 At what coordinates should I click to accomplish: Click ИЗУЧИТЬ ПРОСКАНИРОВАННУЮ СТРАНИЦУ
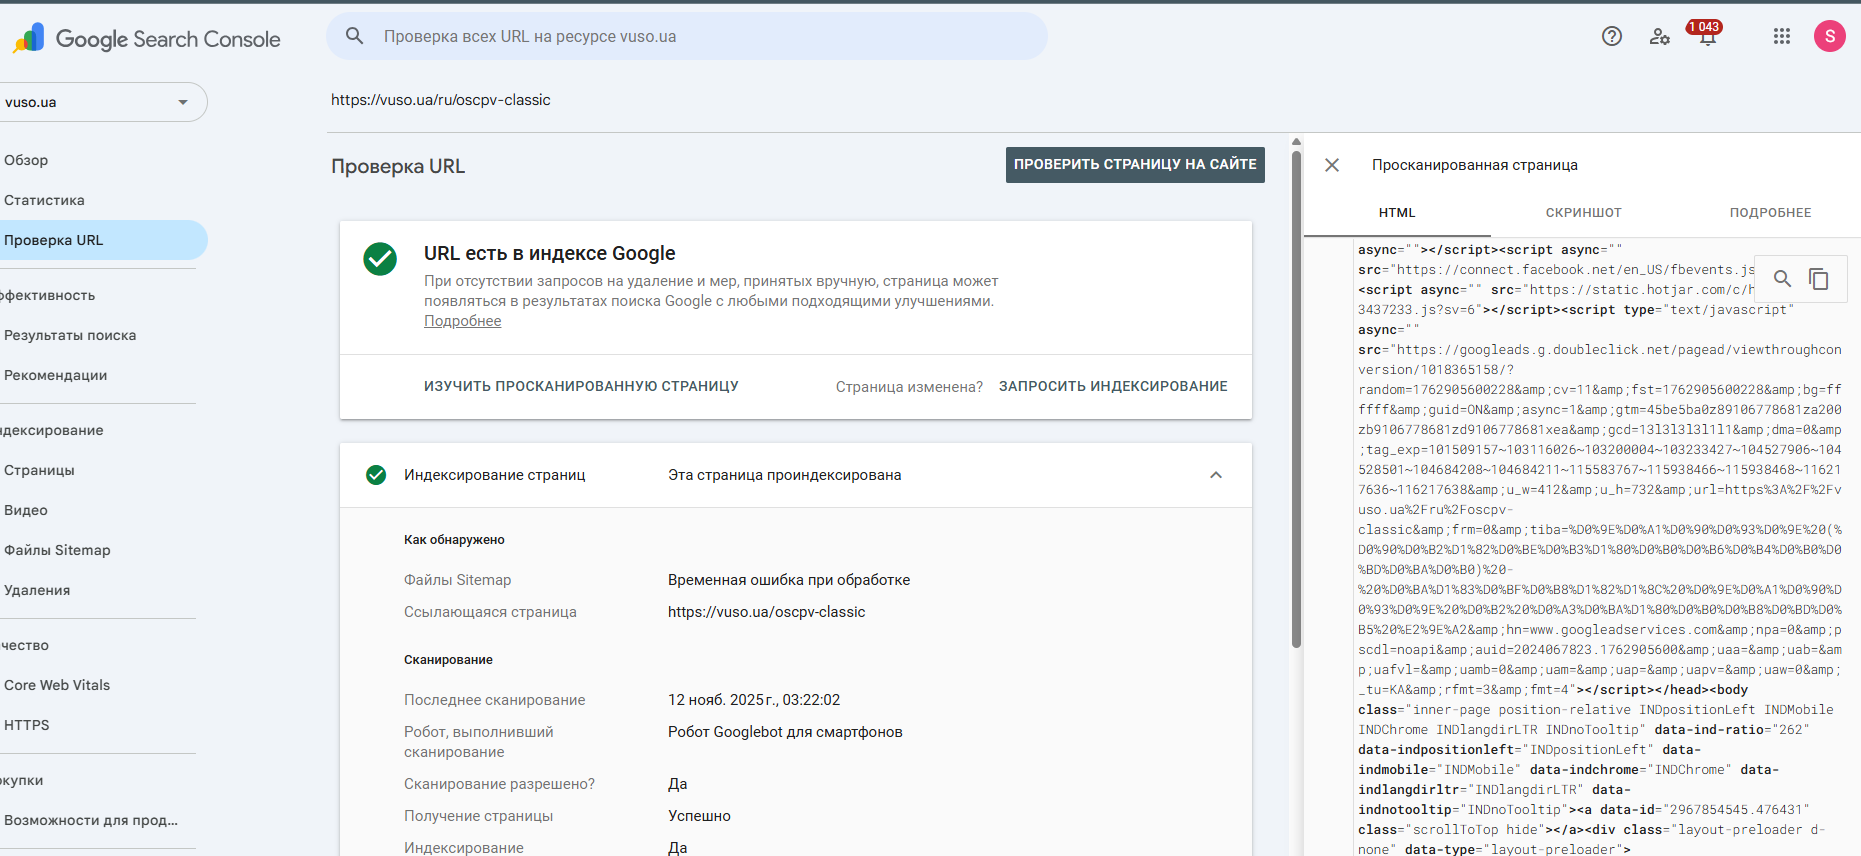[x=581, y=386]
